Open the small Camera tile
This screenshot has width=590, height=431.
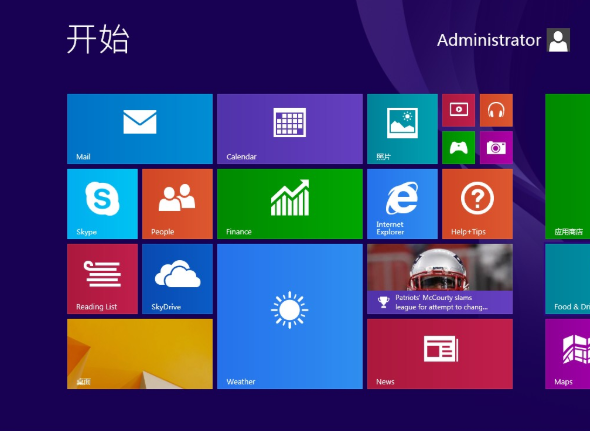pos(496,148)
